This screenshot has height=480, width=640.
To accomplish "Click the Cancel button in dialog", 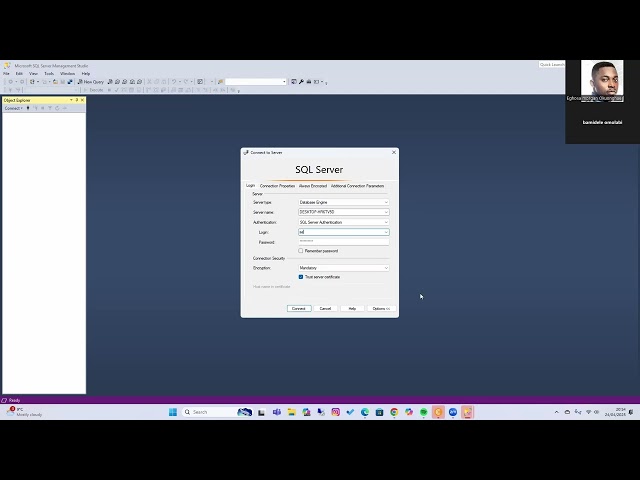I will point(325,309).
